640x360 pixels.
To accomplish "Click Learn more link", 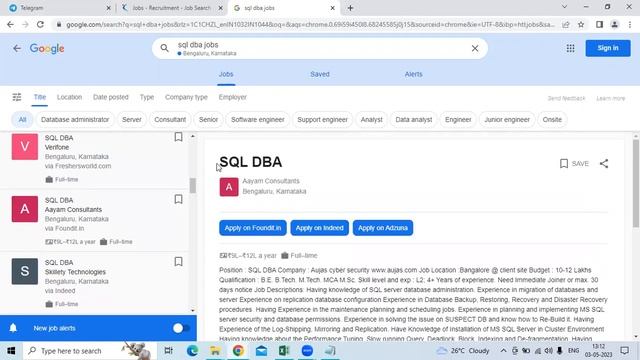I will (611, 98).
